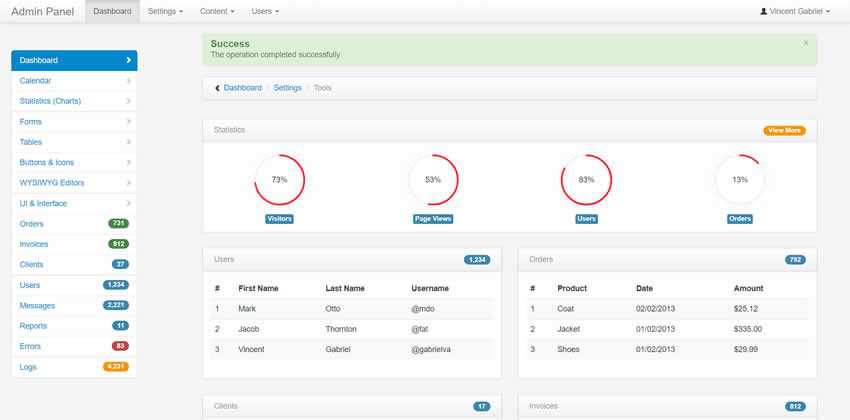Click the 1,234 badge in Users panel header
Screen dimensions: 850x420
point(477,260)
